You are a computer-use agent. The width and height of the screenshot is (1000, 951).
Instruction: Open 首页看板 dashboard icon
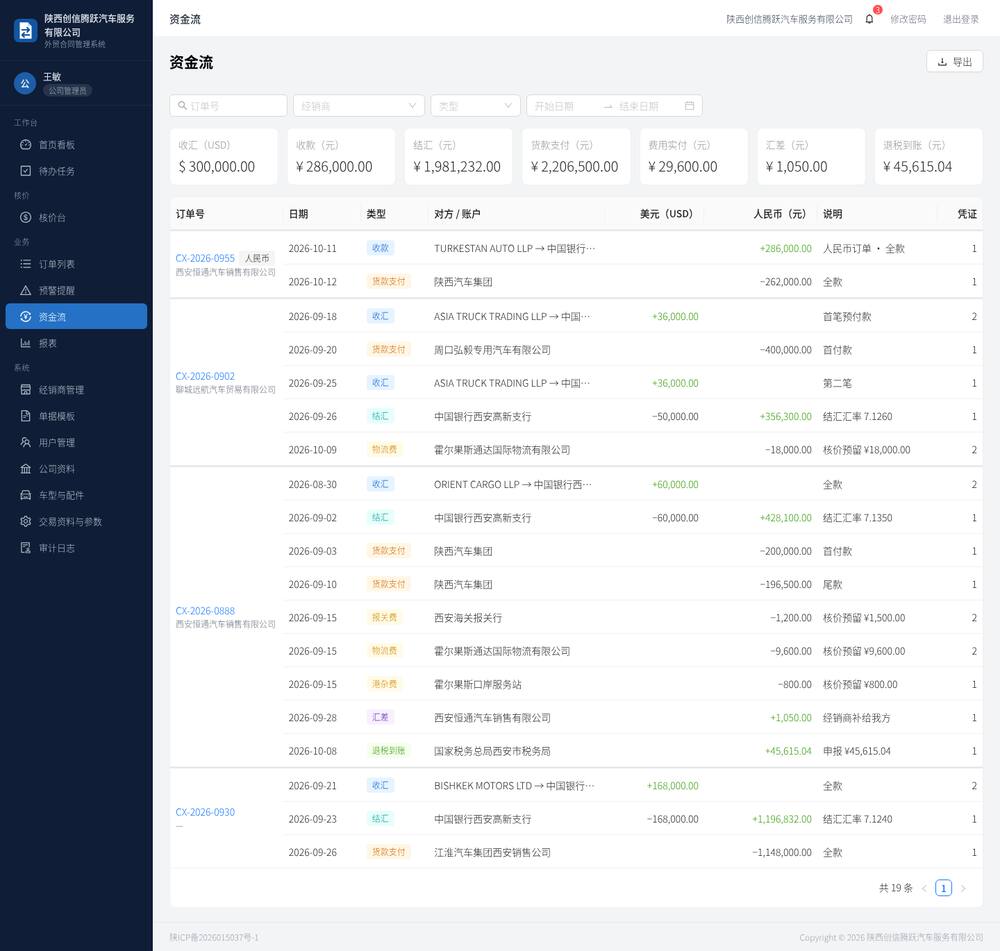[x=26, y=145]
